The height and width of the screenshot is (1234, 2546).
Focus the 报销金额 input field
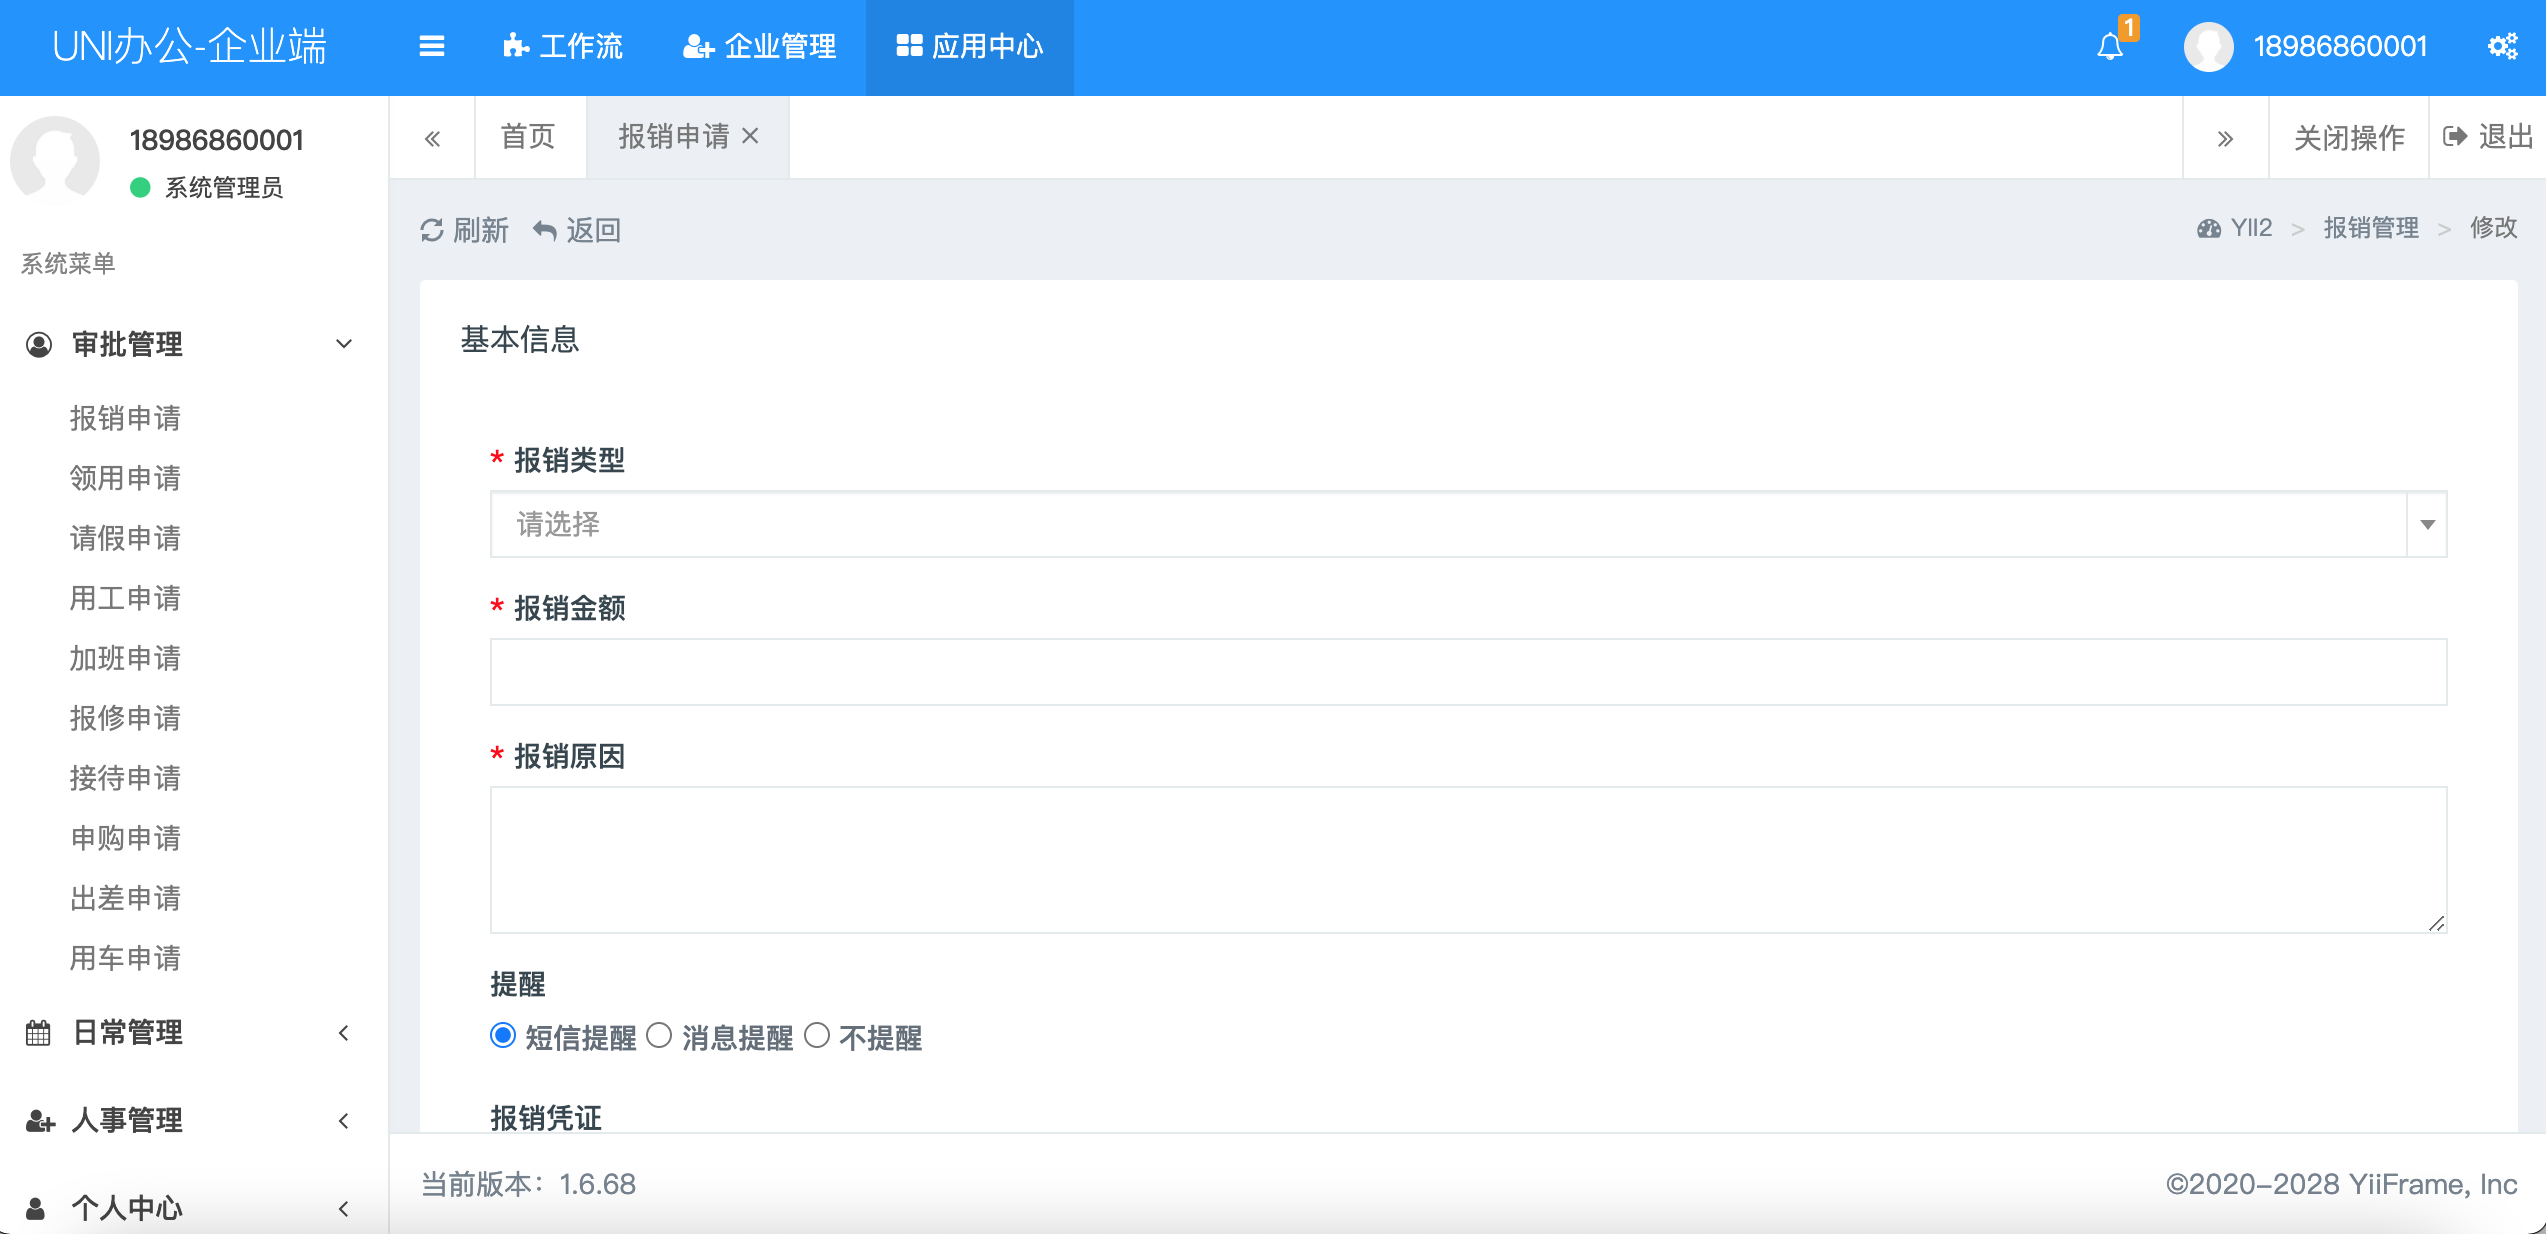tap(1468, 672)
